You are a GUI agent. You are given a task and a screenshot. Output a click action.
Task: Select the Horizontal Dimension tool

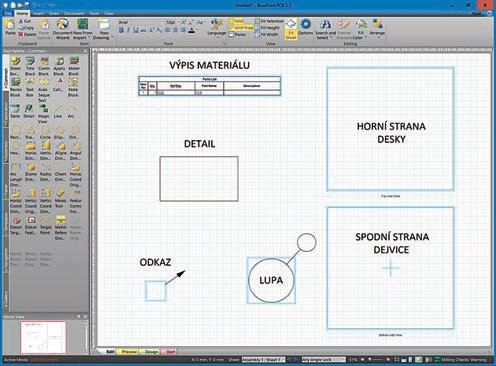(x=30, y=150)
